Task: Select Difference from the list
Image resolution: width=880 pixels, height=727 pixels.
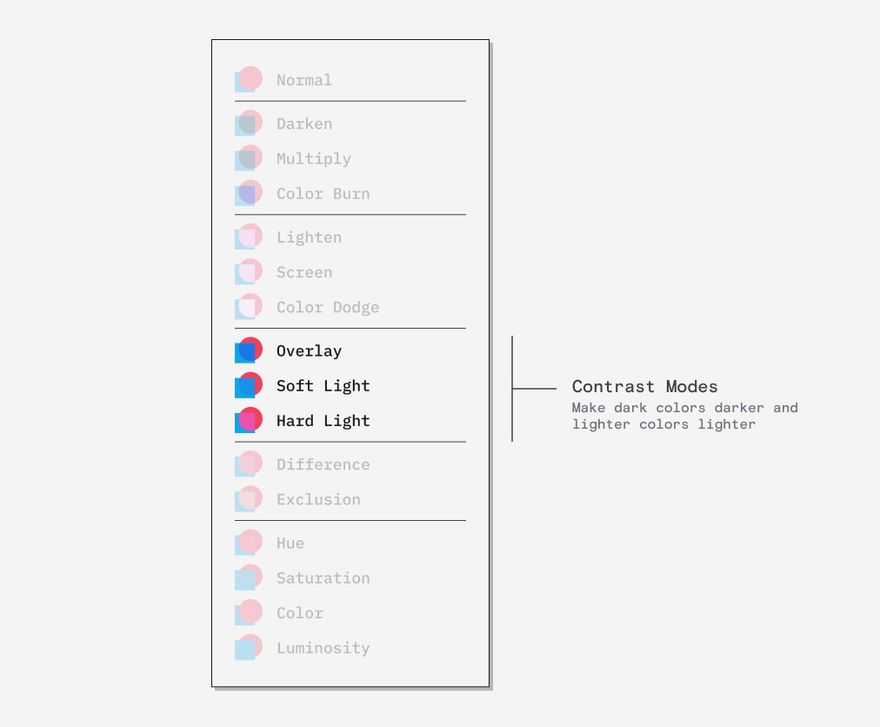Action: point(323,464)
